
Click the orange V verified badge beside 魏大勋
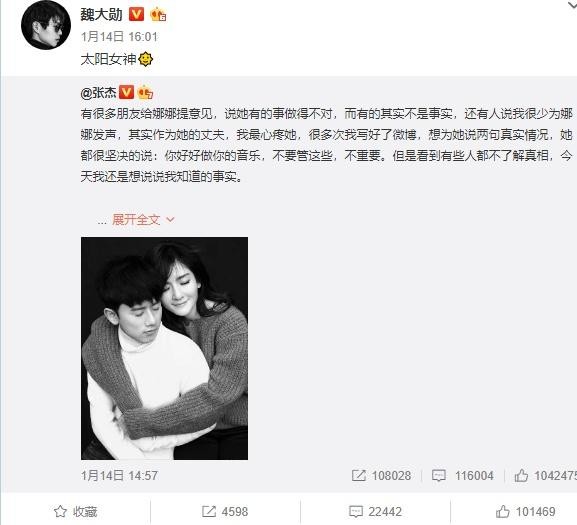pos(136,15)
